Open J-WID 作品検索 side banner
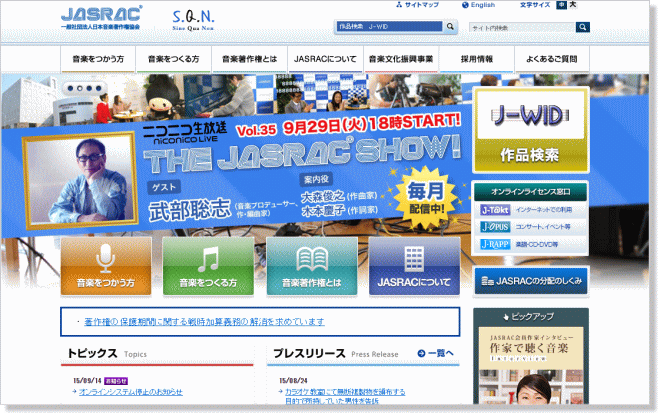The image size is (658, 413). [530, 130]
